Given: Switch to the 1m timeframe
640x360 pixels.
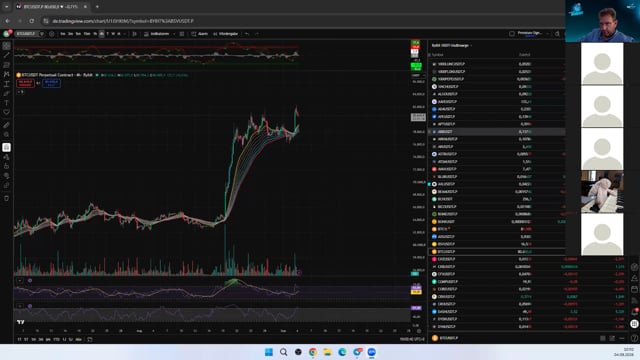Looking at the screenshot, I should coord(63,34).
